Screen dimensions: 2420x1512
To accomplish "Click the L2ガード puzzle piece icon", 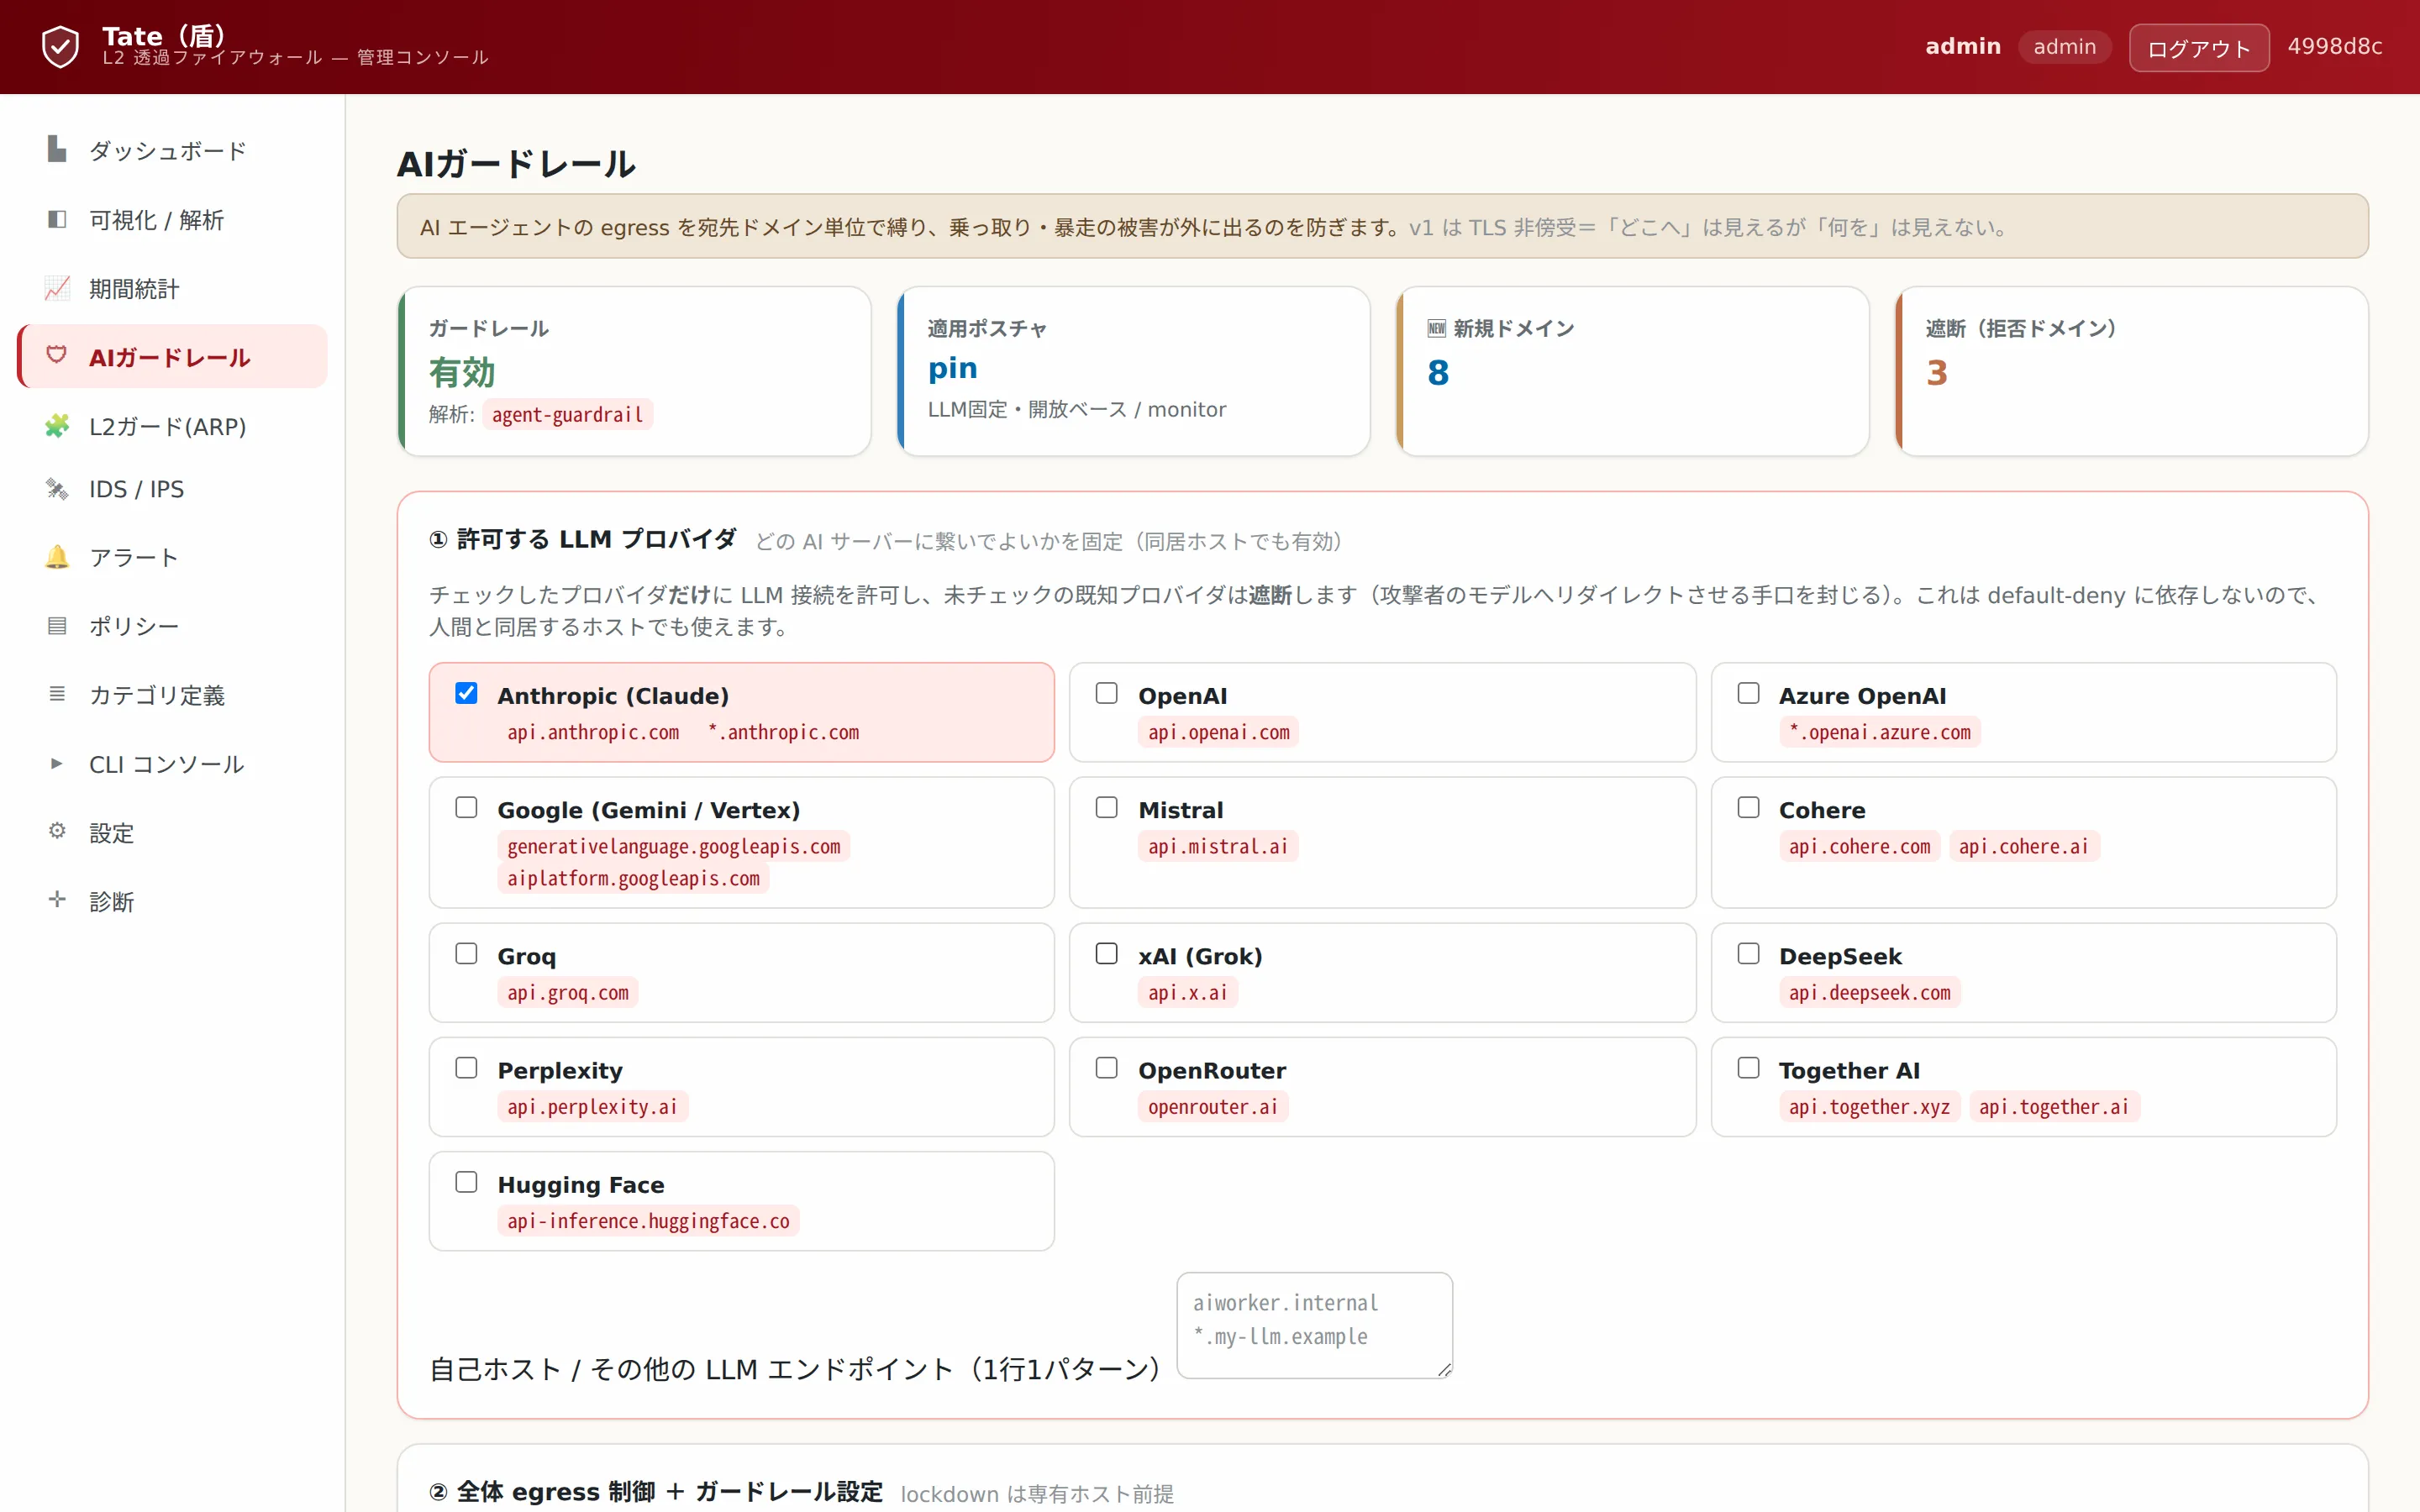I will click(57, 426).
